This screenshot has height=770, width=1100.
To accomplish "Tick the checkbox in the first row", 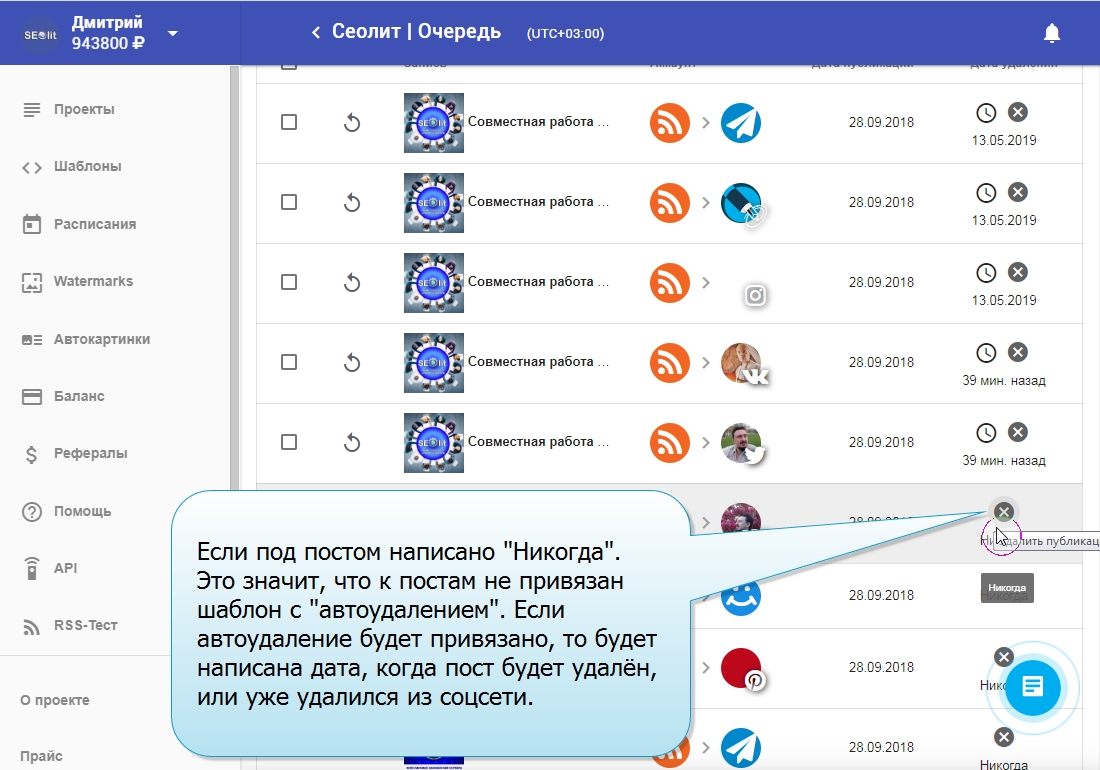I will click(x=289, y=122).
